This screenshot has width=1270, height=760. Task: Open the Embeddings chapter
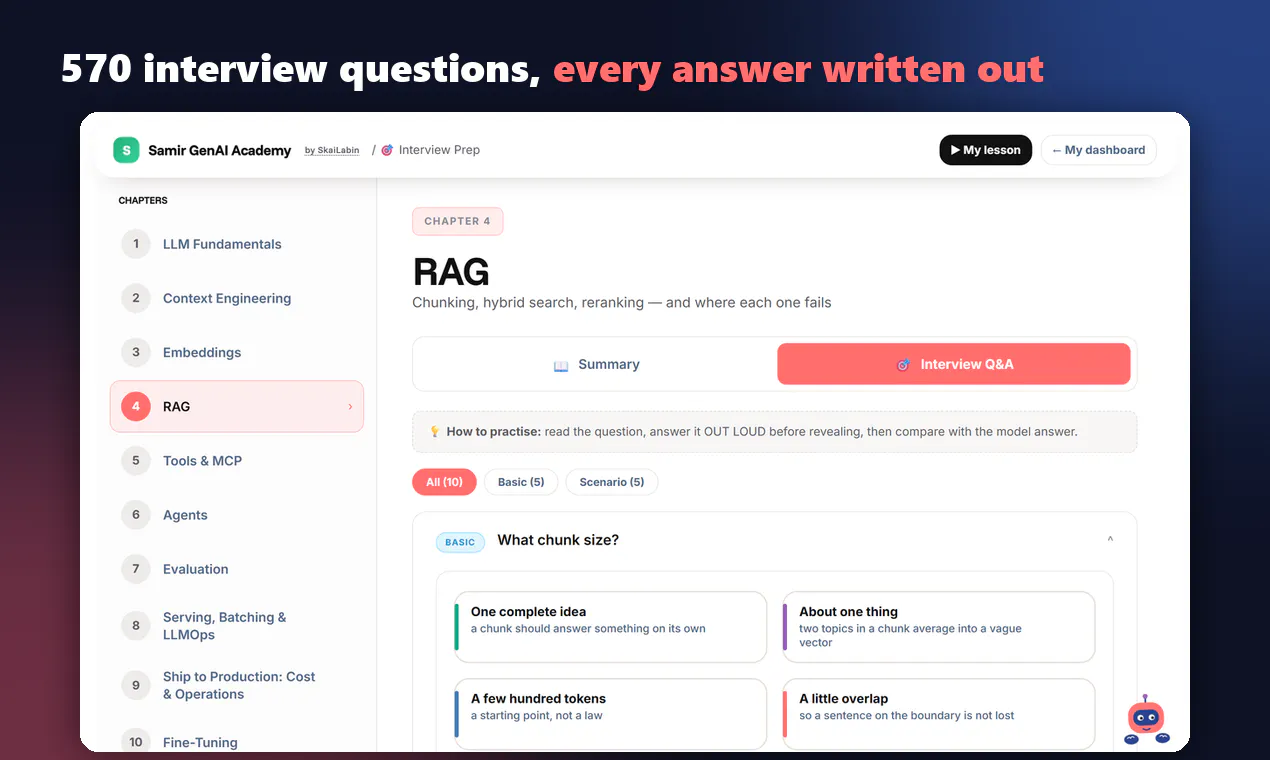coord(237,352)
